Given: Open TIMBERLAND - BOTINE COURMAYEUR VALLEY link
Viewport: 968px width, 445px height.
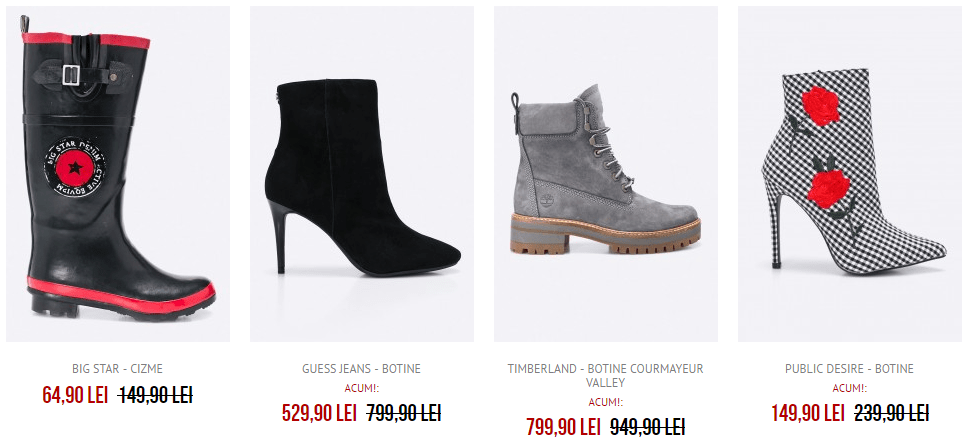Looking at the screenshot, I should (x=606, y=376).
